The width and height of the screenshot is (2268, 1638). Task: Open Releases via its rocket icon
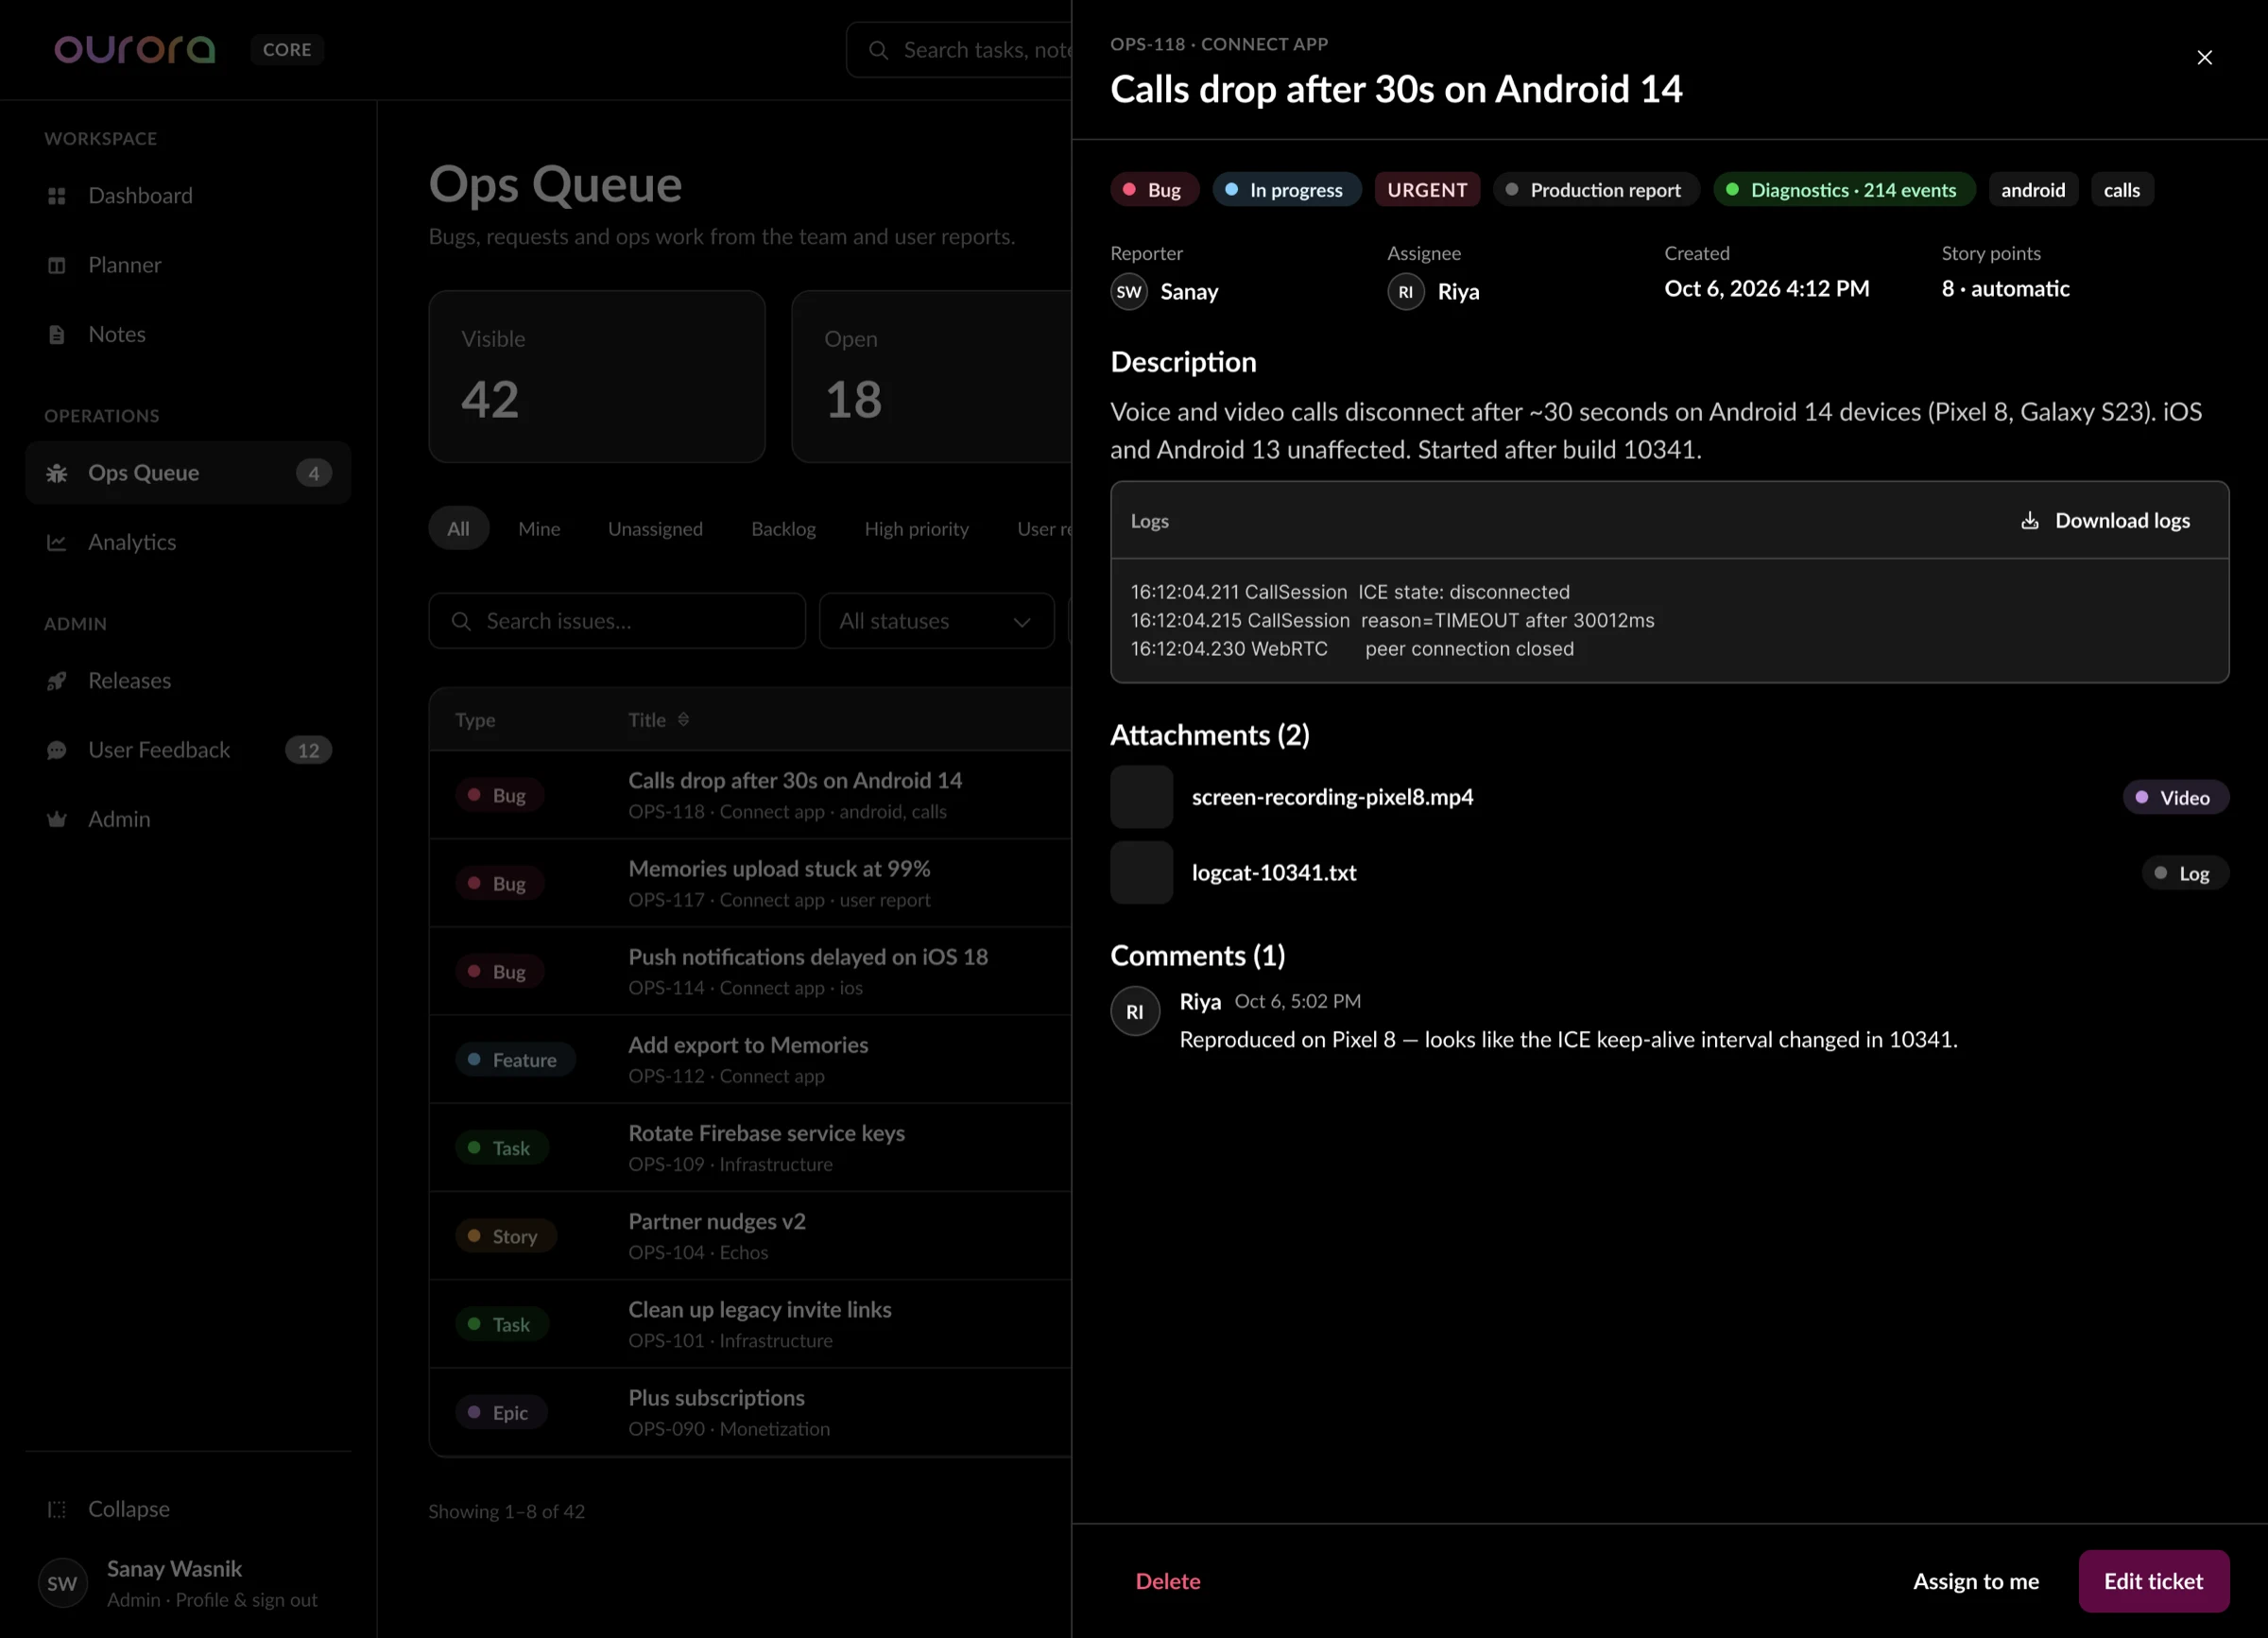pyautogui.click(x=57, y=681)
